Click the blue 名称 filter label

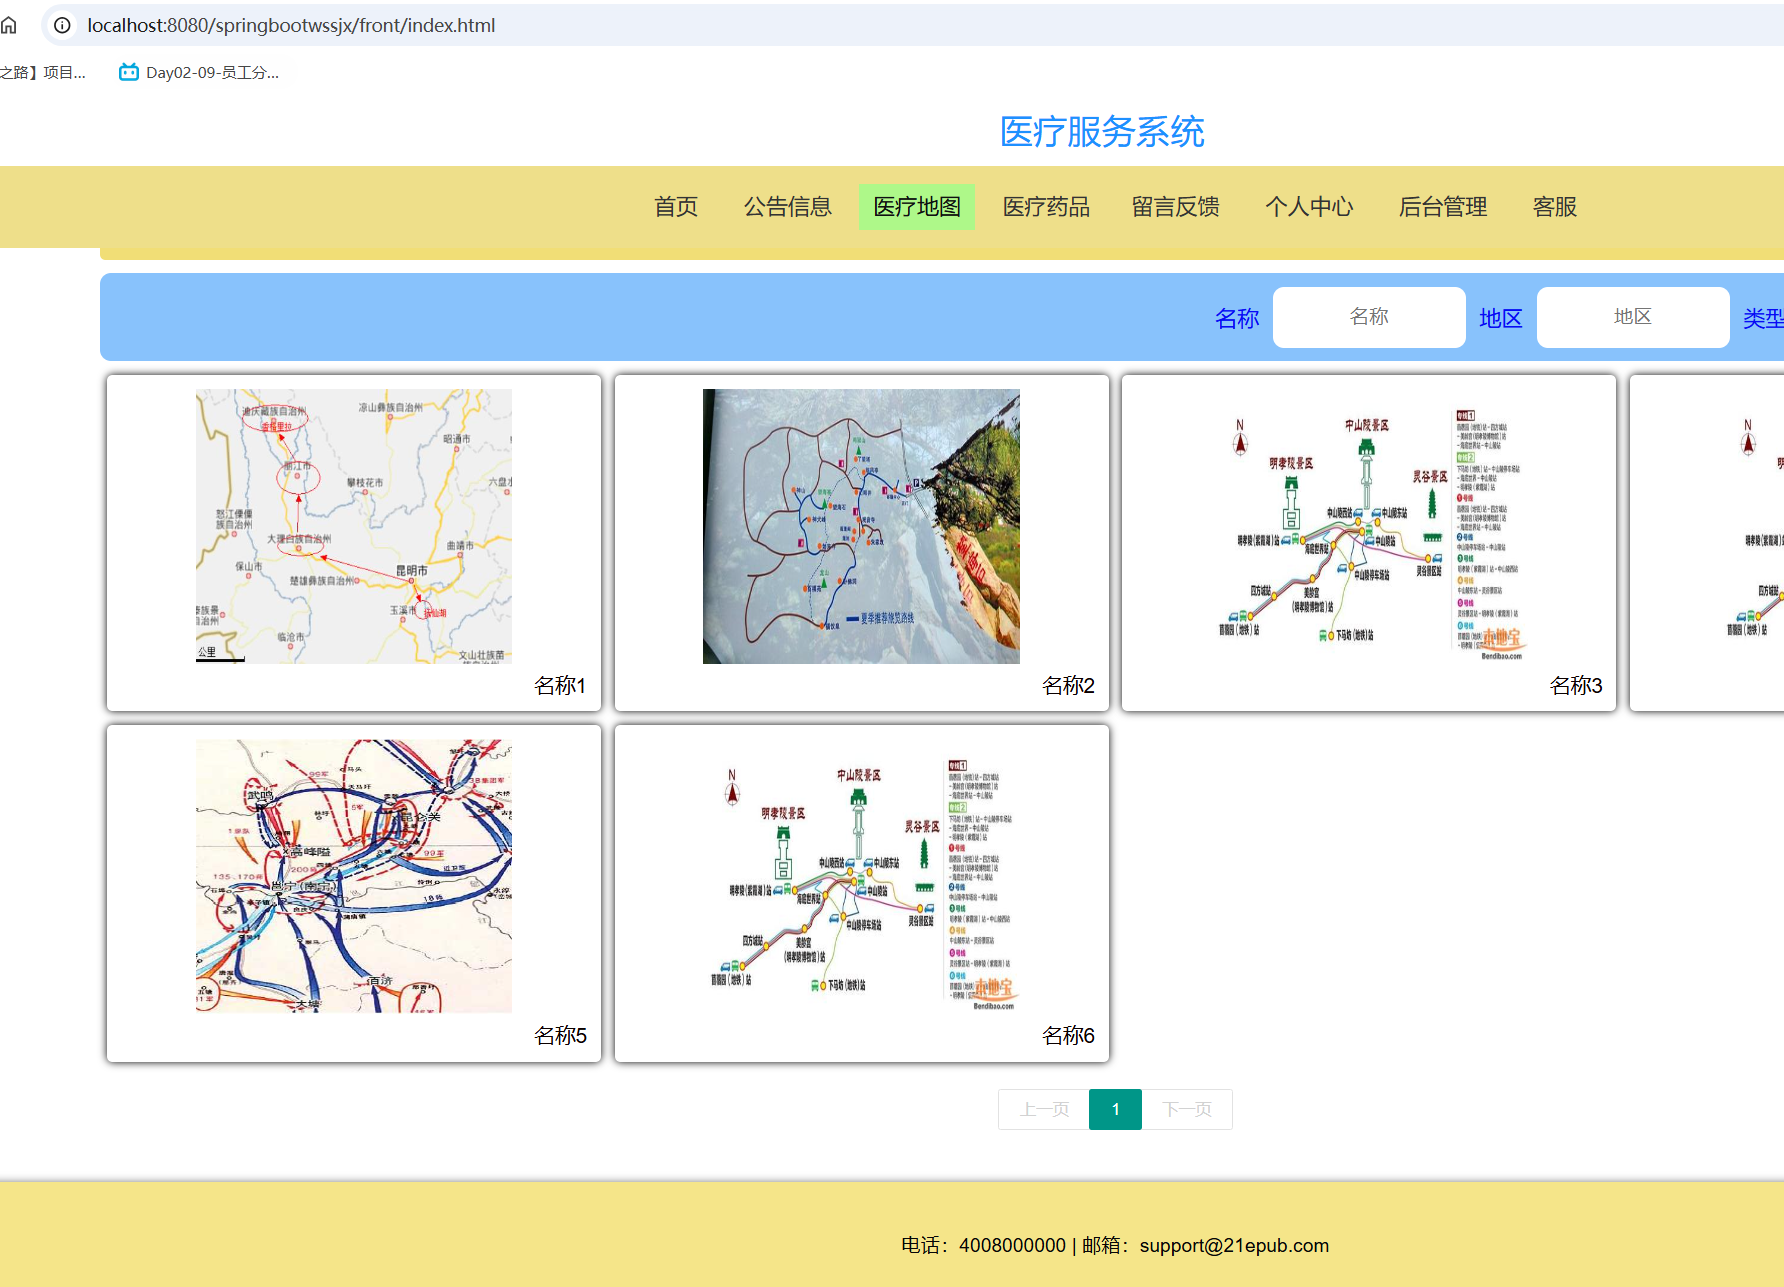pyautogui.click(x=1237, y=319)
